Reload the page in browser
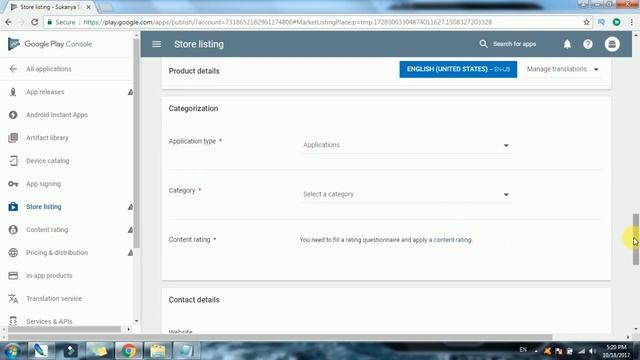This screenshot has height=360, width=640. tap(35, 22)
